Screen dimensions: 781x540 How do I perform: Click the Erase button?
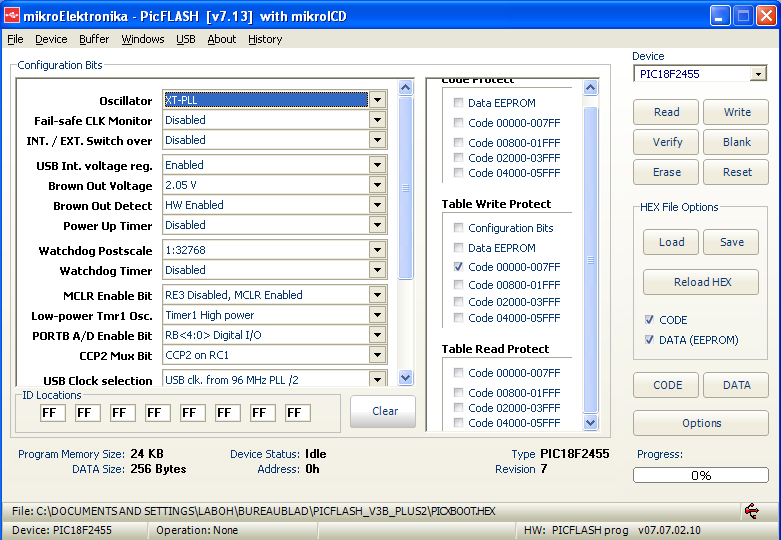coord(667,172)
